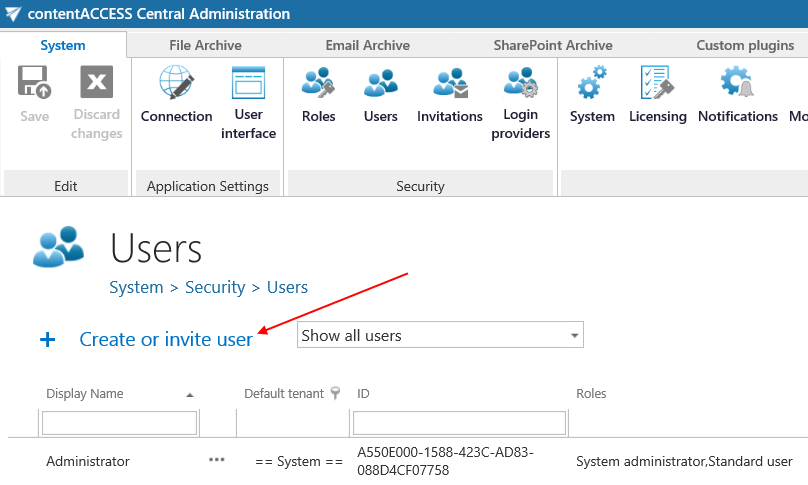Image resolution: width=808 pixels, height=485 pixels.
Task: Open the Administrator row ellipsis menu
Action: tap(217, 460)
